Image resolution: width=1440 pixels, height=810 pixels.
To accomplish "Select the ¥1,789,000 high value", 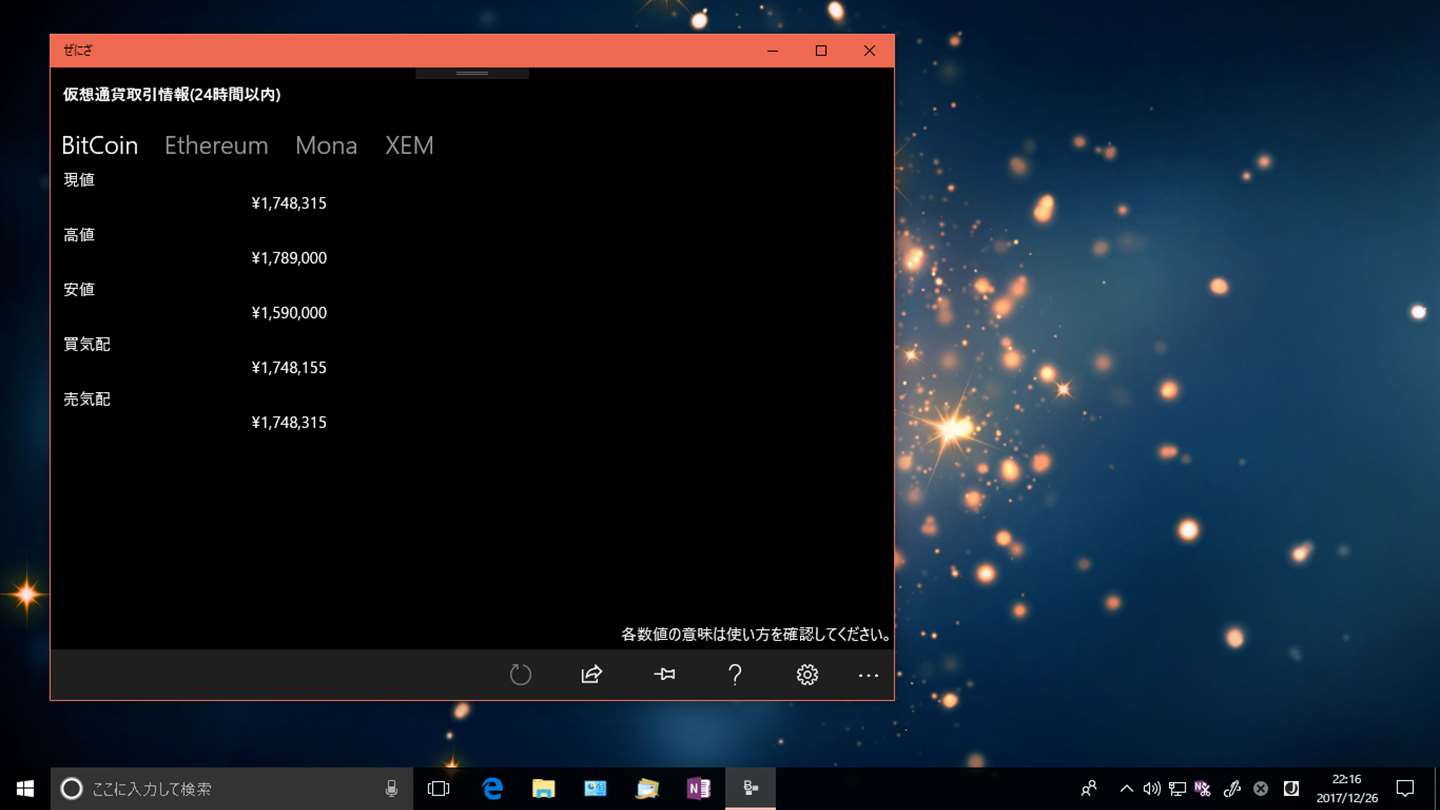I will (x=289, y=258).
